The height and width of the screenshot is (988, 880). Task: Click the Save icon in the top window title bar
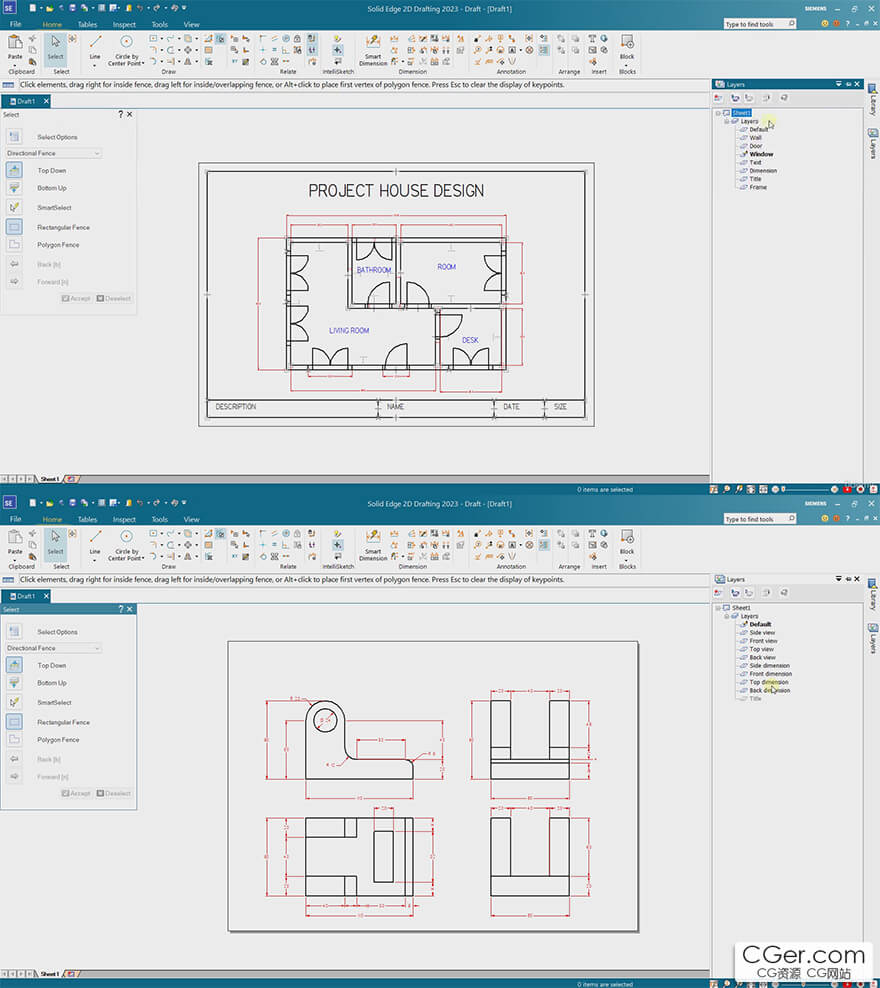pyautogui.click(x=72, y=8)
